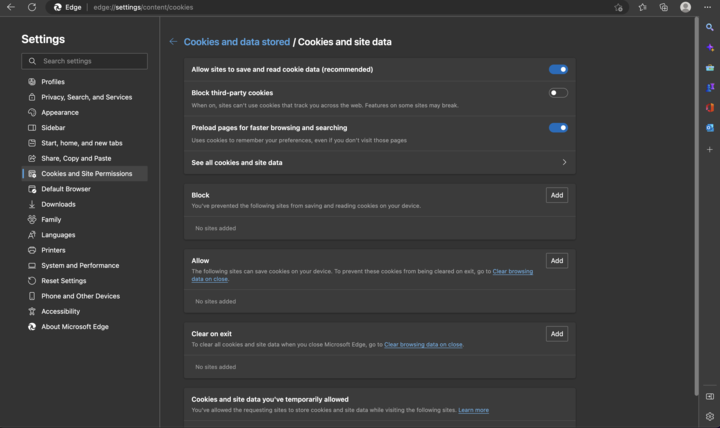This screenshot has width=720, height=428.
Task: Open the Microsoft 365 sidebar icon
Action: [x=710, y=107]
